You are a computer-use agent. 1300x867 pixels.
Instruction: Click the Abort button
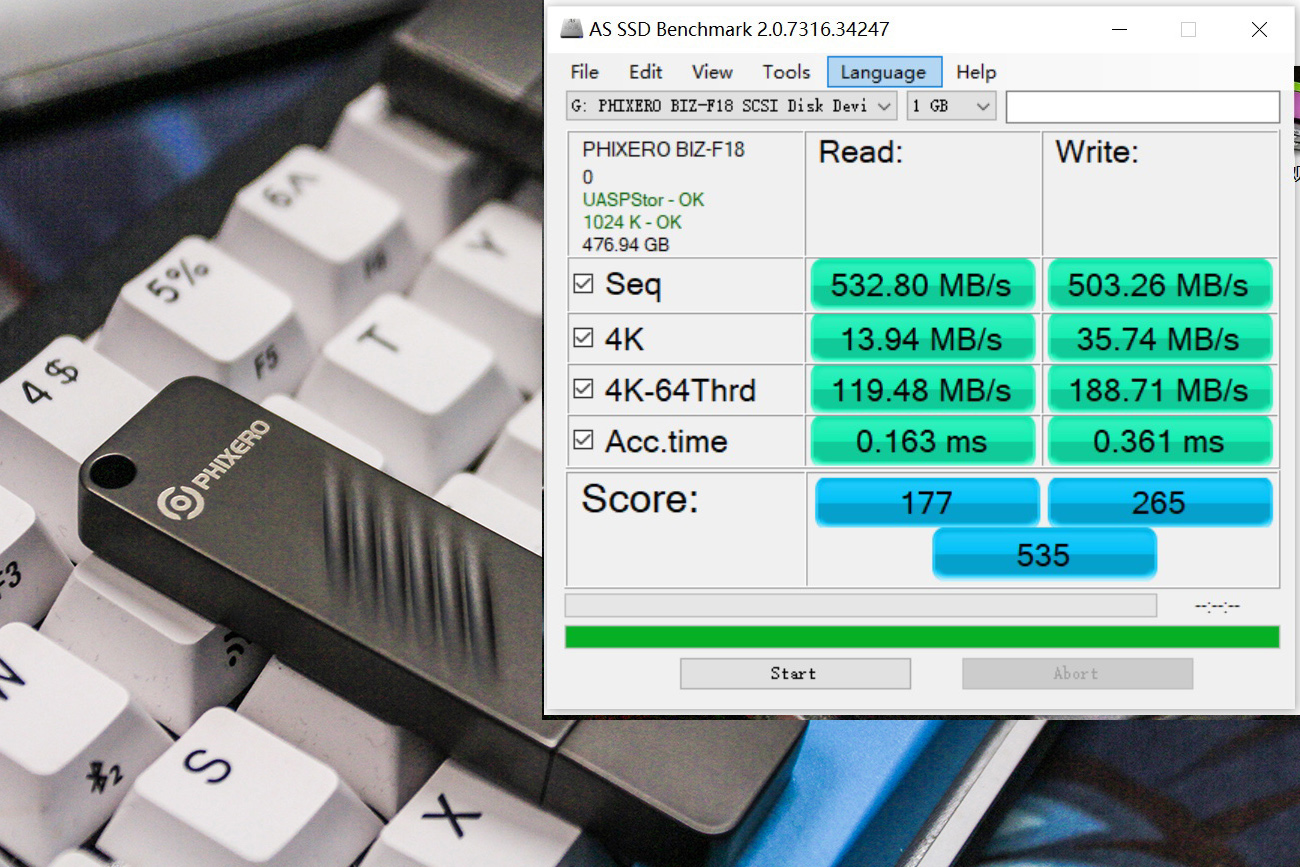click(x=1077, y=674)
